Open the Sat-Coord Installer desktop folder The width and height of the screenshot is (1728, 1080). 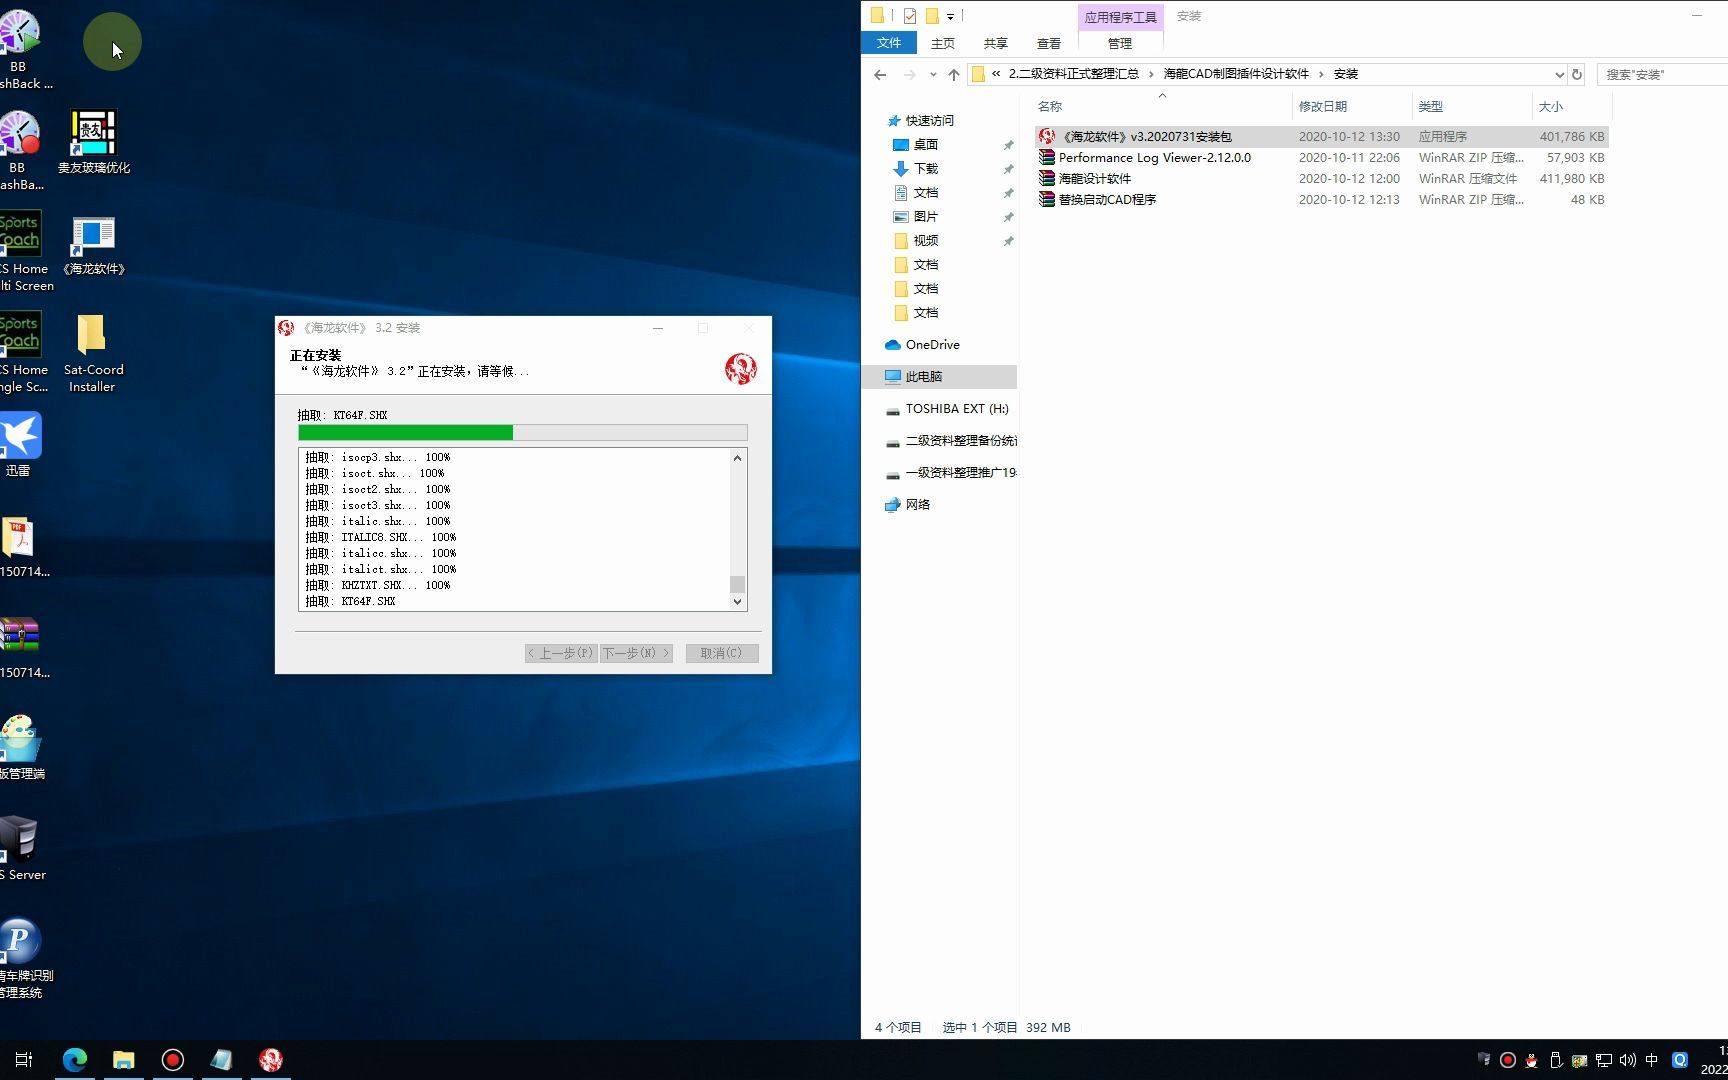(92, 353)
